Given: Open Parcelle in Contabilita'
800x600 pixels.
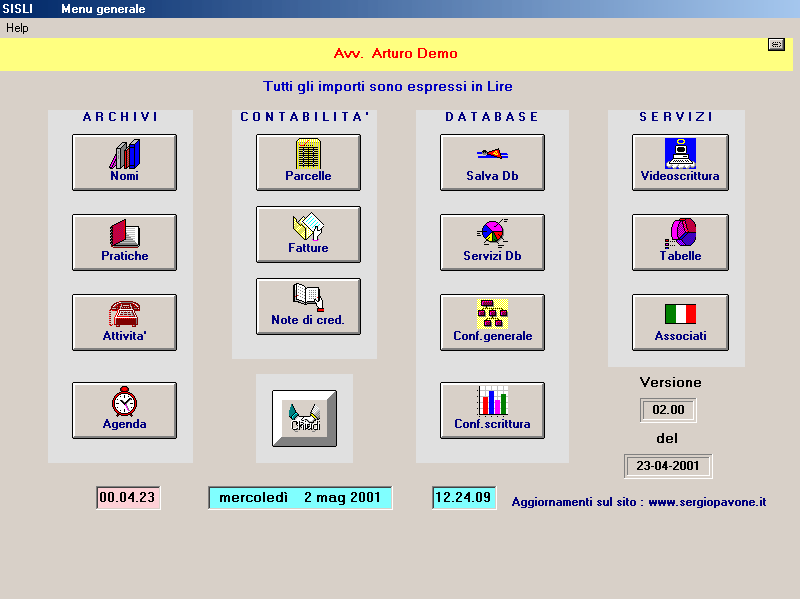Looking at the screenshot, I should [x=308, y=162].
